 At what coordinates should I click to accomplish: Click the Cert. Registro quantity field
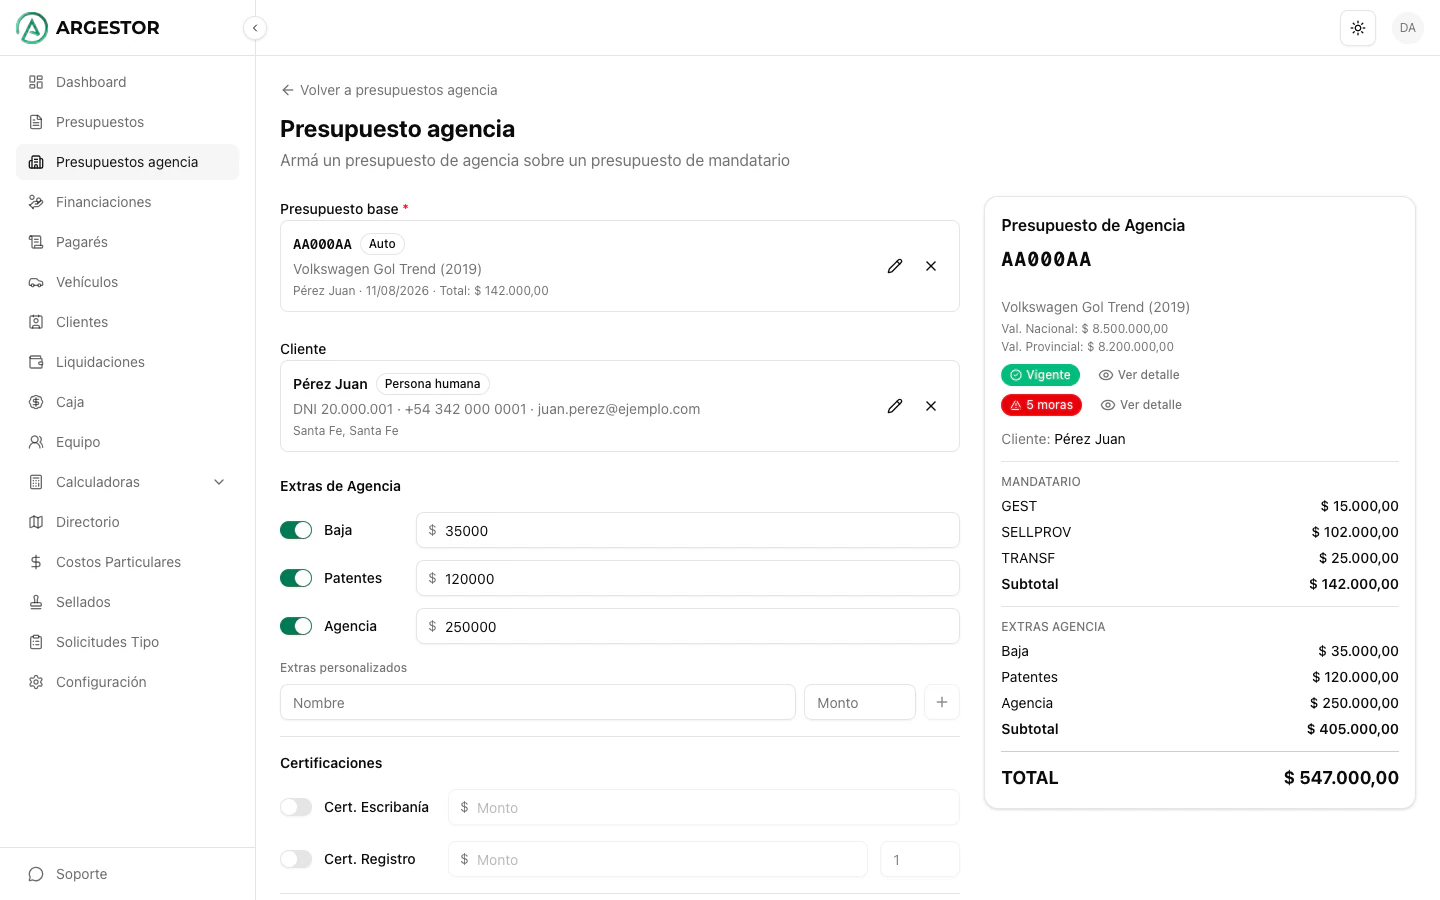tap(920, 859)
